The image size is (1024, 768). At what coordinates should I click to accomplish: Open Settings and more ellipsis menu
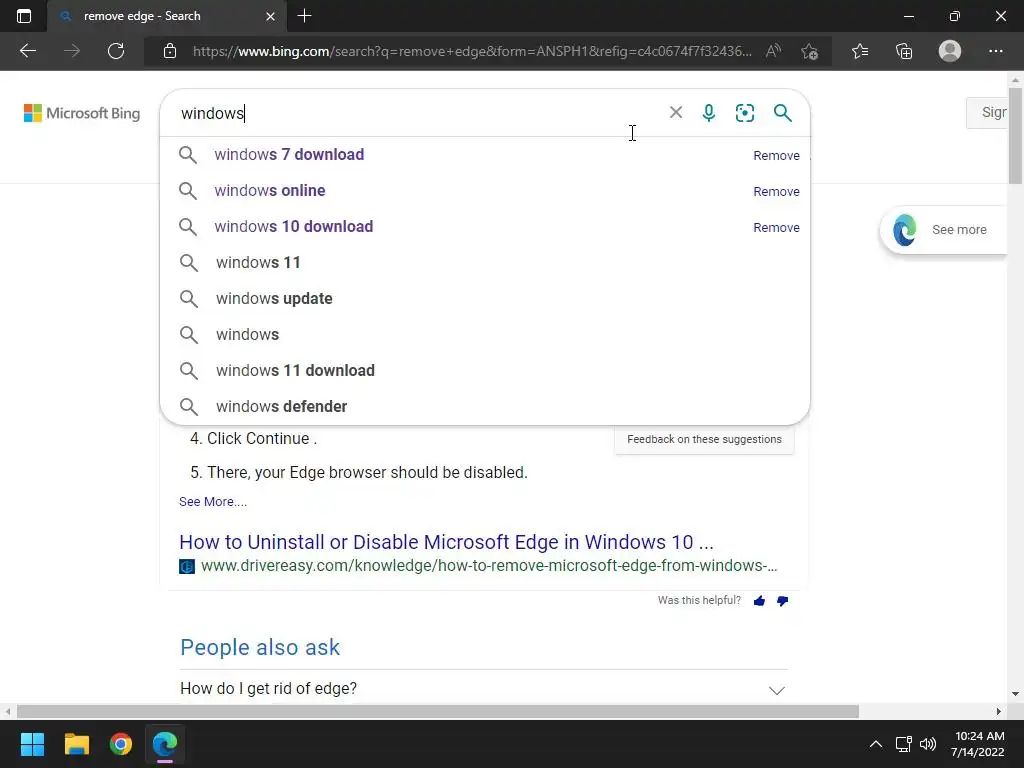click(x=995, y=51)
